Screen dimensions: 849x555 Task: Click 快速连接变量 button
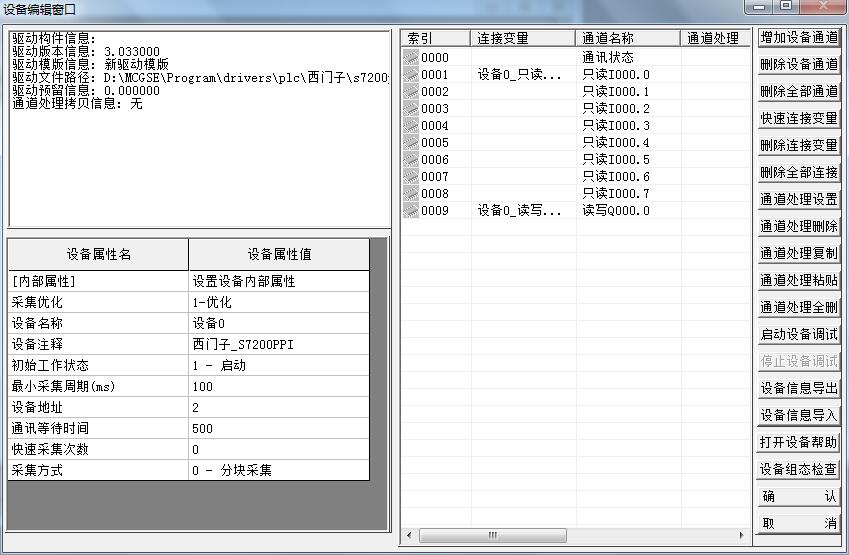pos(798,119)
